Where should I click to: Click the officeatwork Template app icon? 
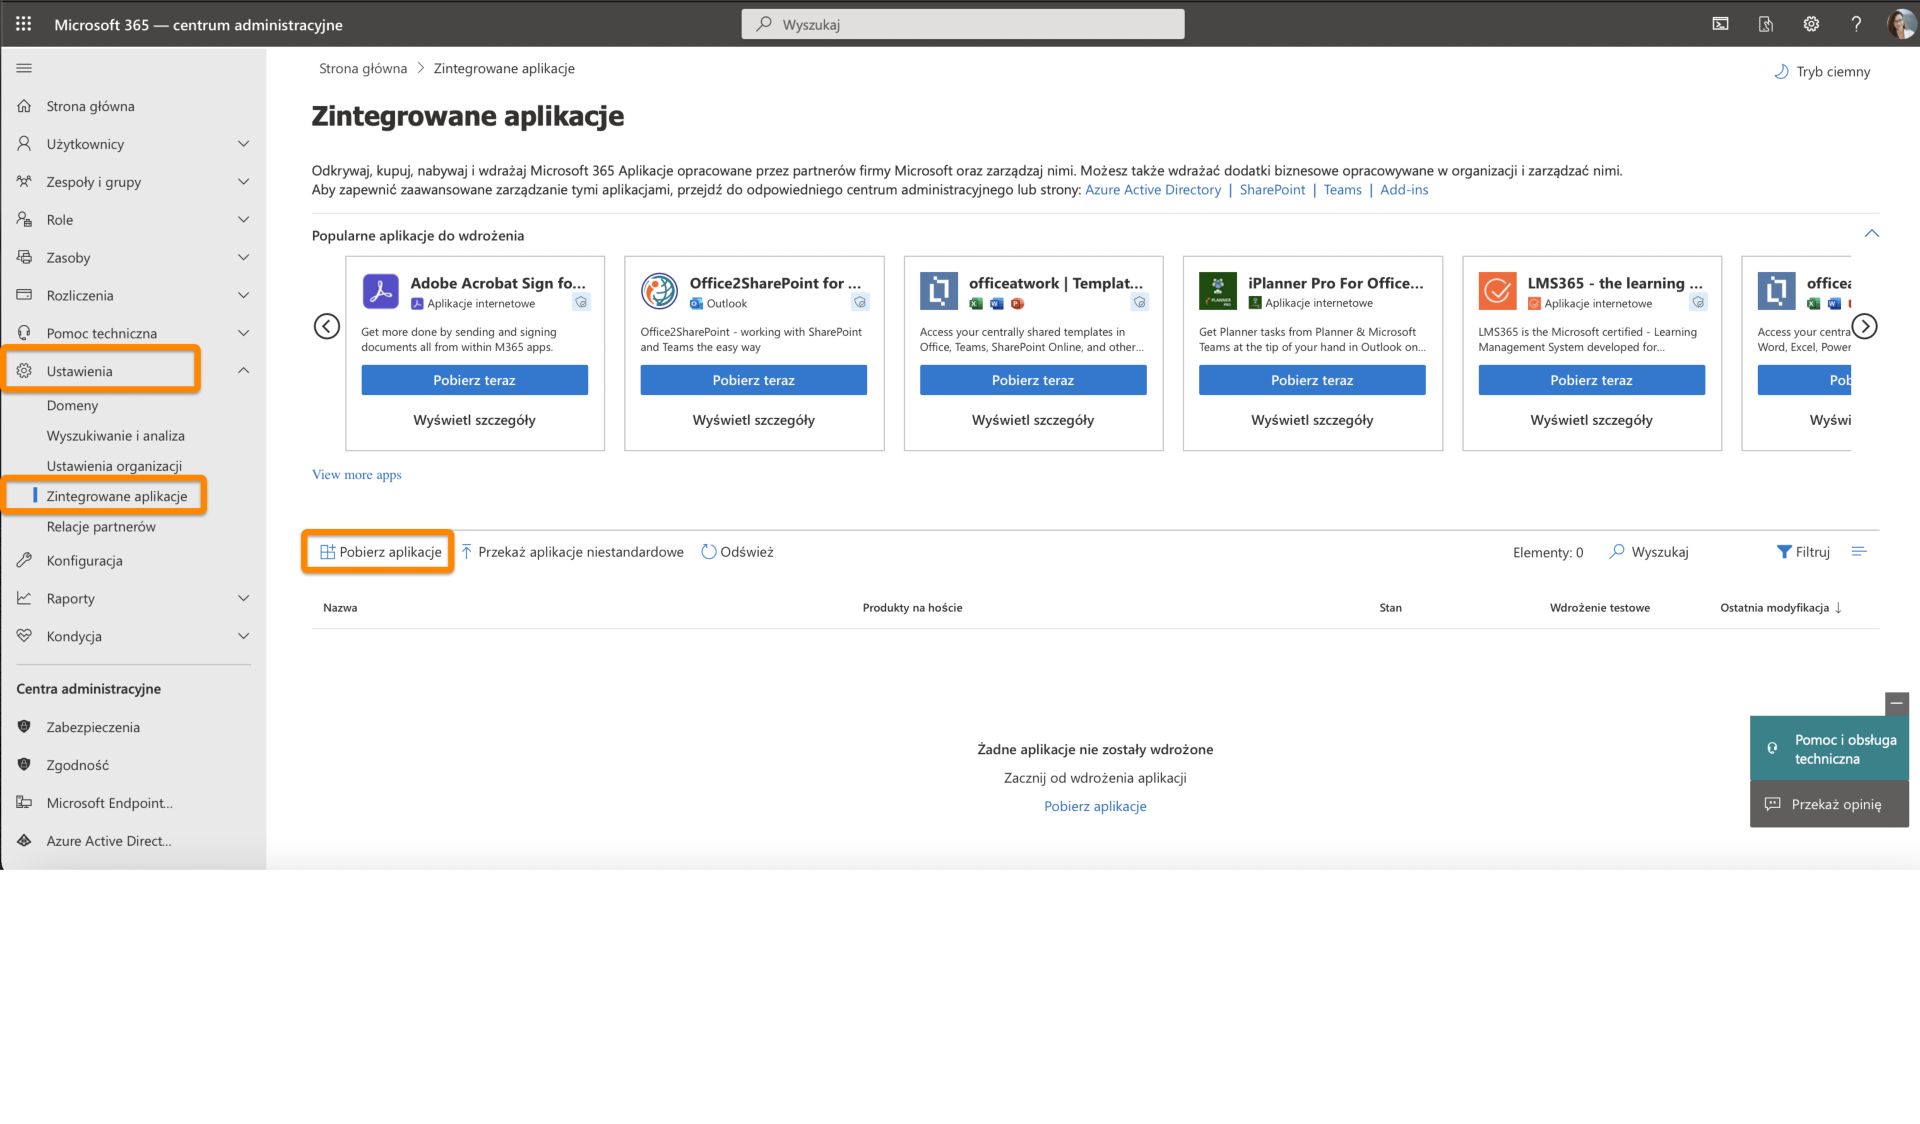[938, 291]
